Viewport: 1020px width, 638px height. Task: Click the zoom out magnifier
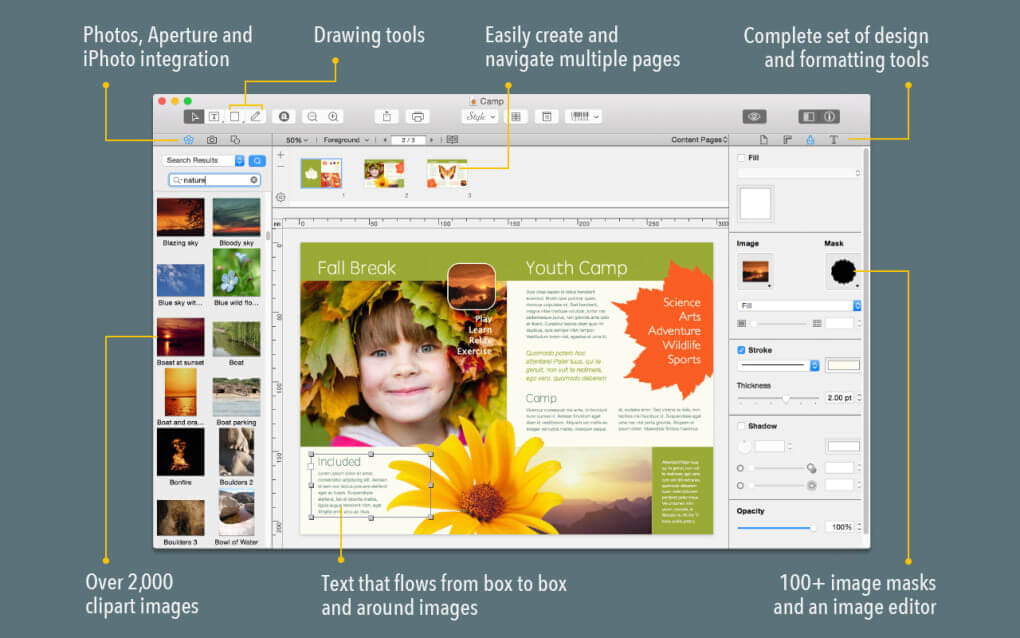pyautogui.click(x=312, y=117)
